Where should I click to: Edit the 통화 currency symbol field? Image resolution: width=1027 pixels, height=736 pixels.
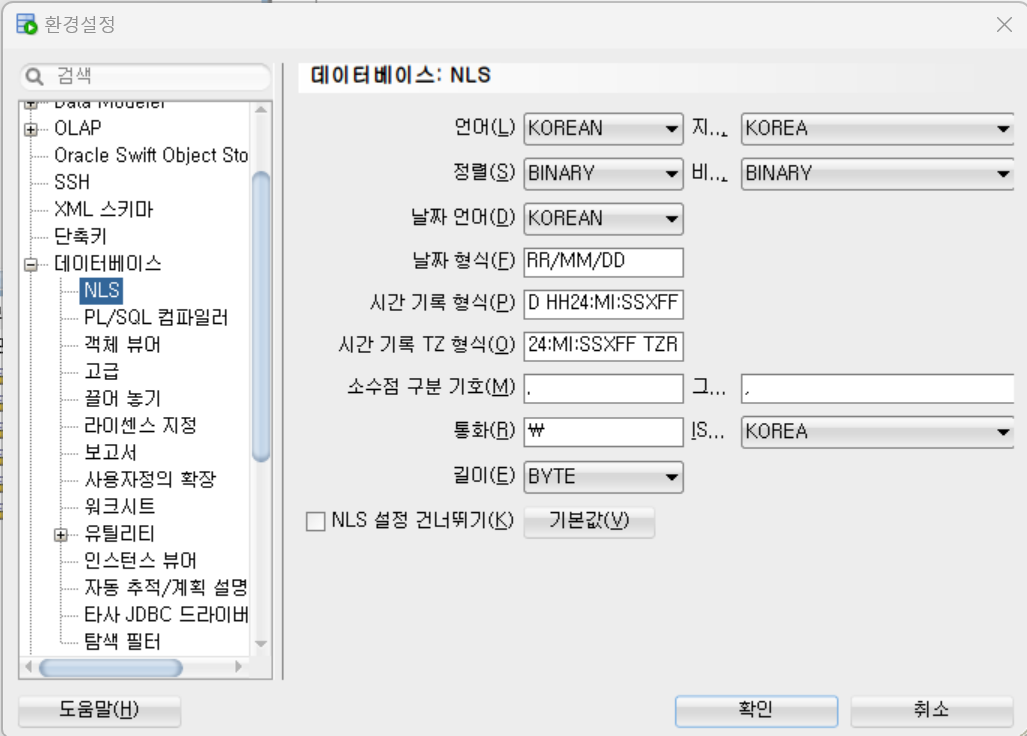[603, 432]
